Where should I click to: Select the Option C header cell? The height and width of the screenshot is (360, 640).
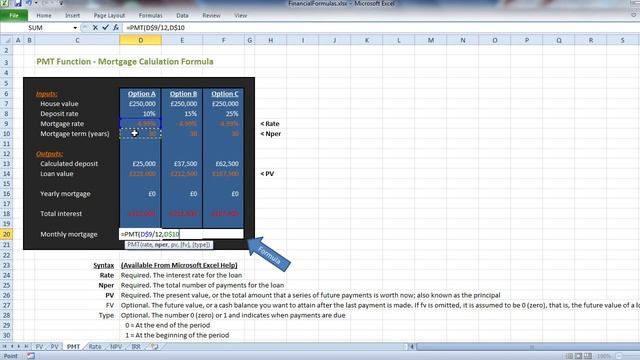click(x=224, y=93)
